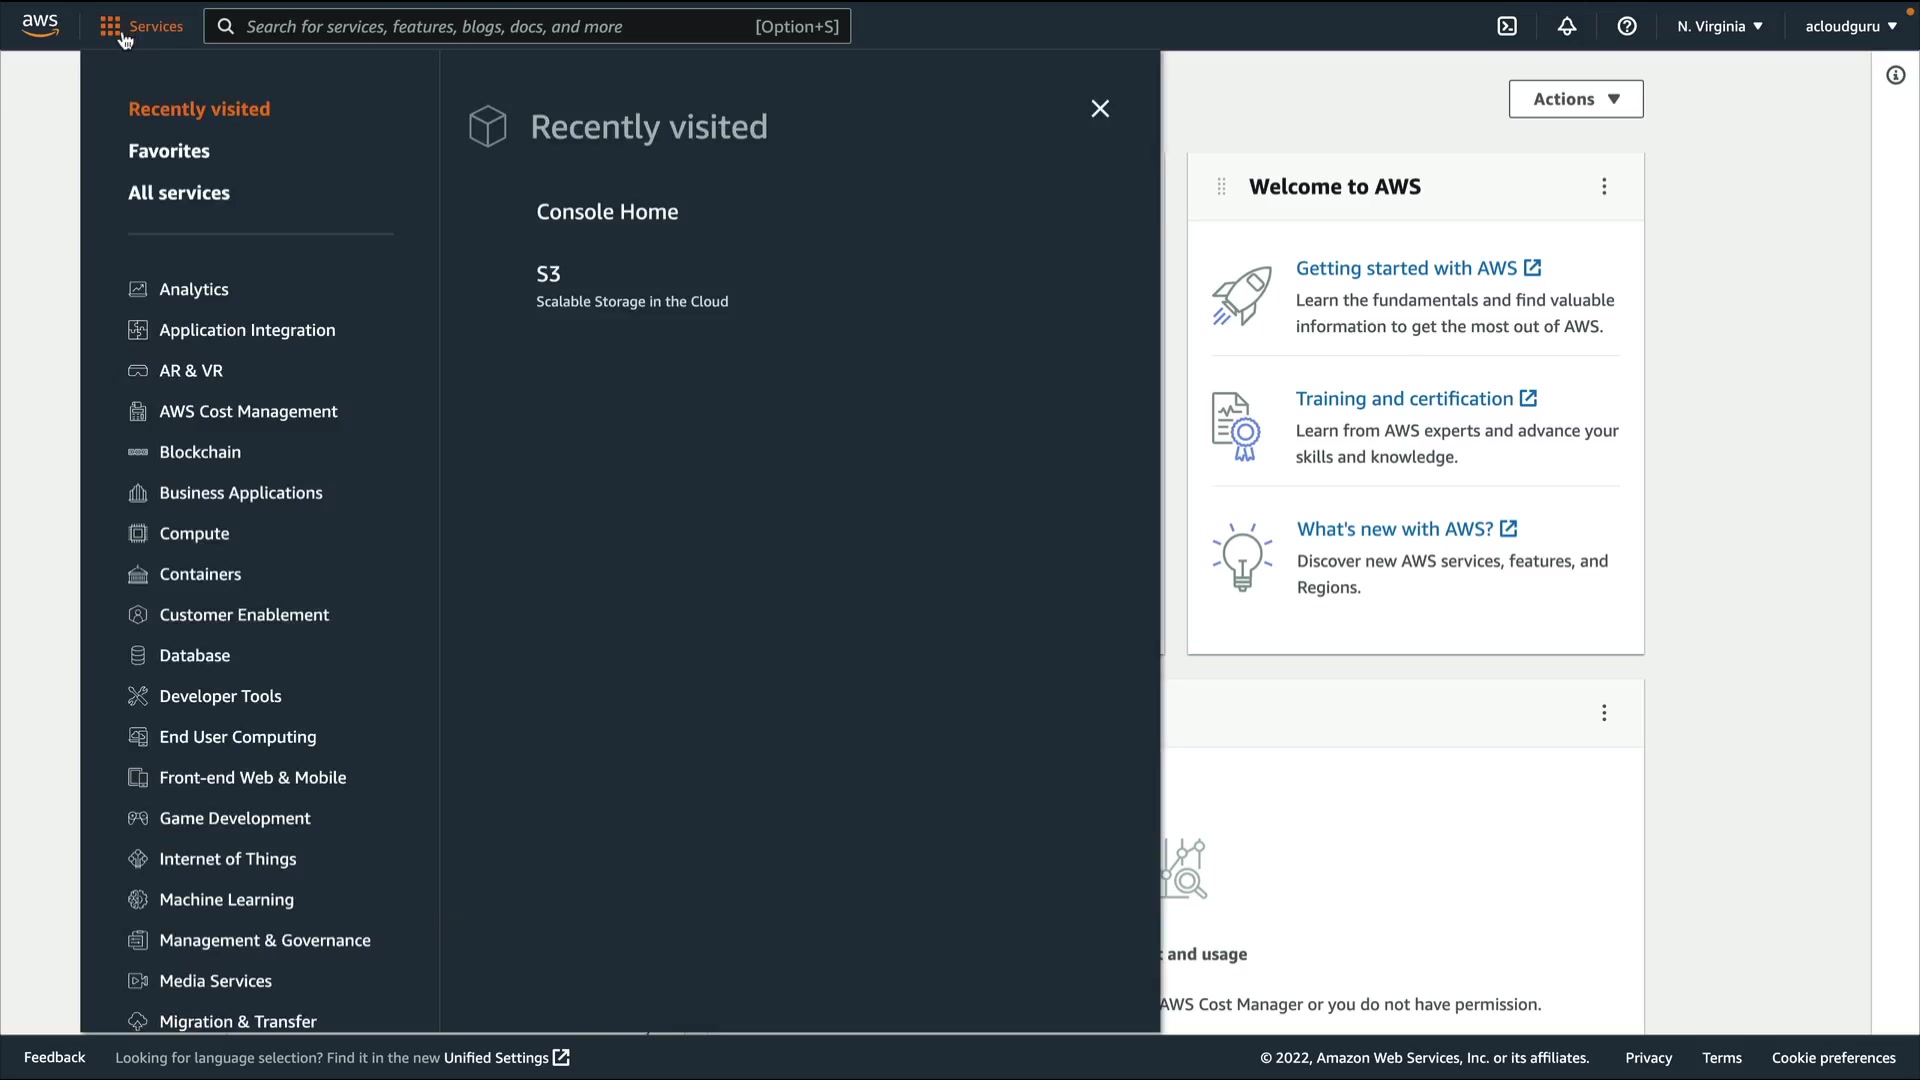Click the AWS logo

point(40,26)
